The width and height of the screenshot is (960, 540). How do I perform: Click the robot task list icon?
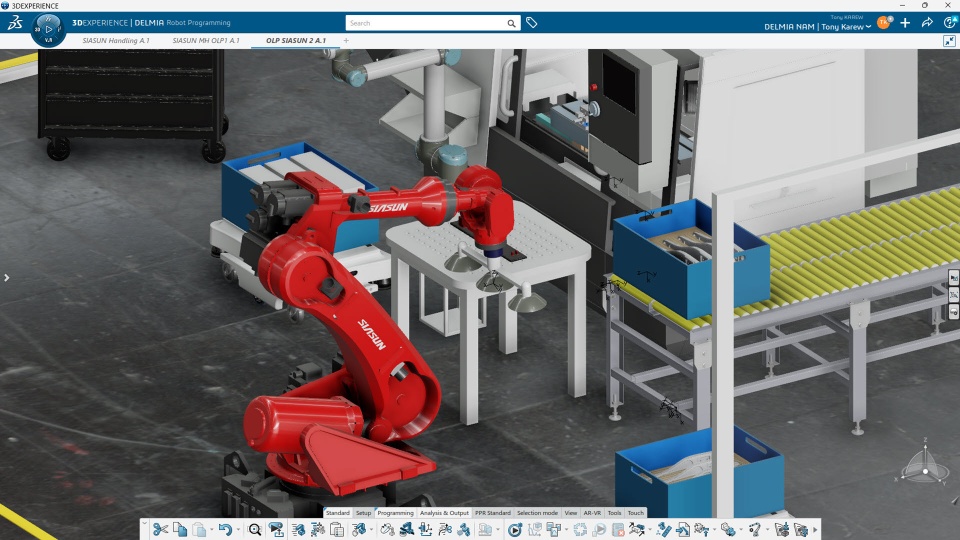(298, 530)
